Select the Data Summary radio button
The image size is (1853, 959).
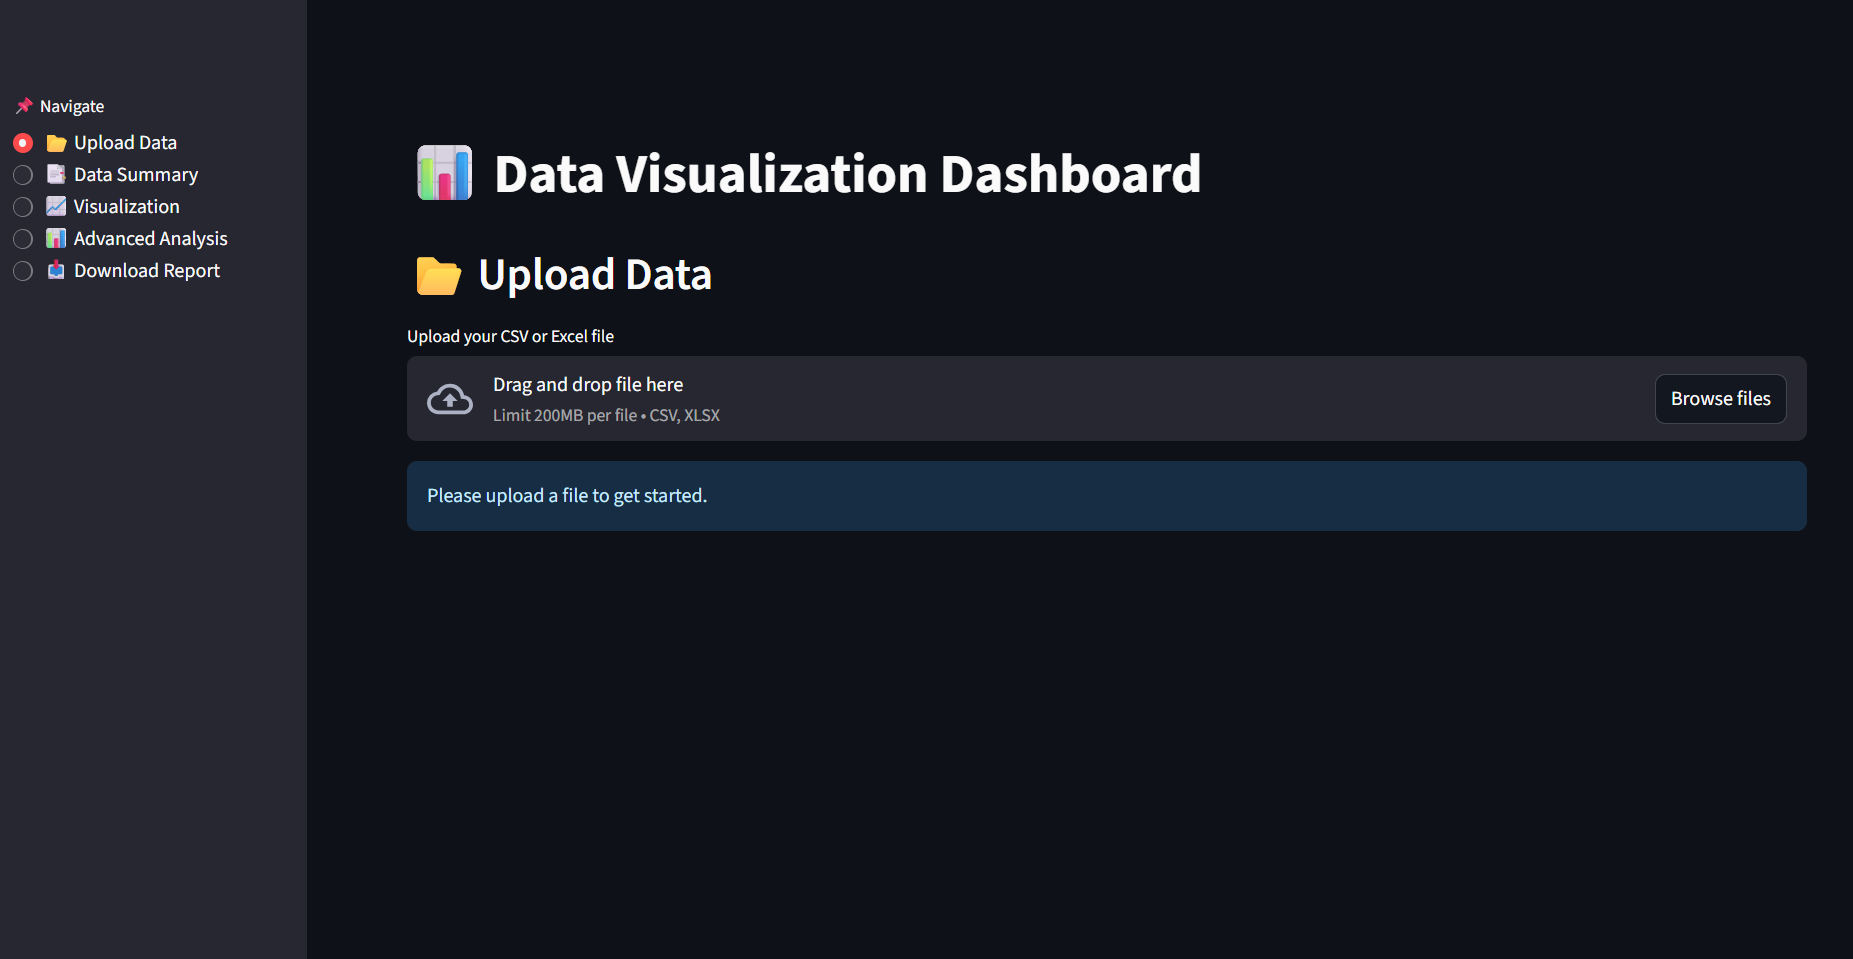tap(23, 175)
